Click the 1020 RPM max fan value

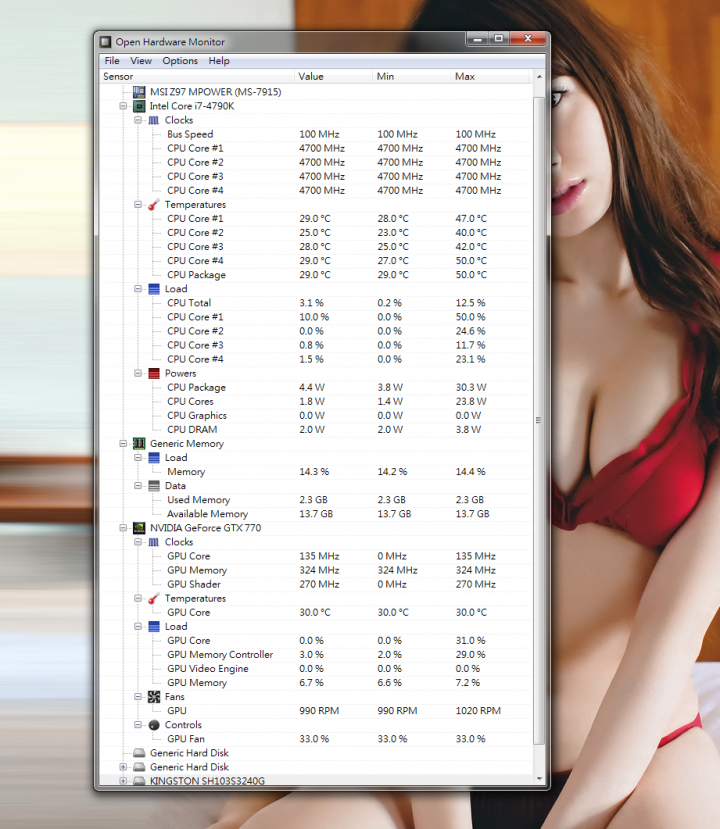478,711
